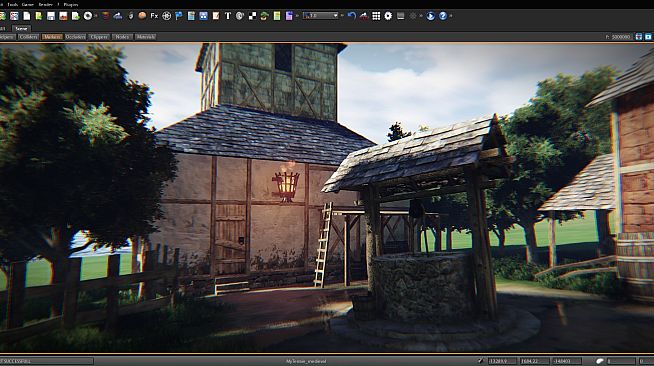Start the game with play button
This screenshot has height=366, width=654.
(x=430, y=16)
